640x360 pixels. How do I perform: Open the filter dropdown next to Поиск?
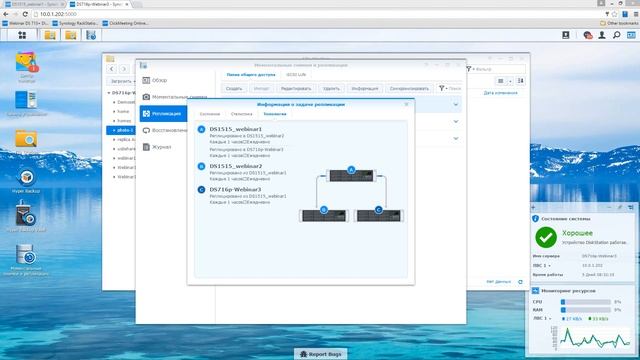(442, 88)
